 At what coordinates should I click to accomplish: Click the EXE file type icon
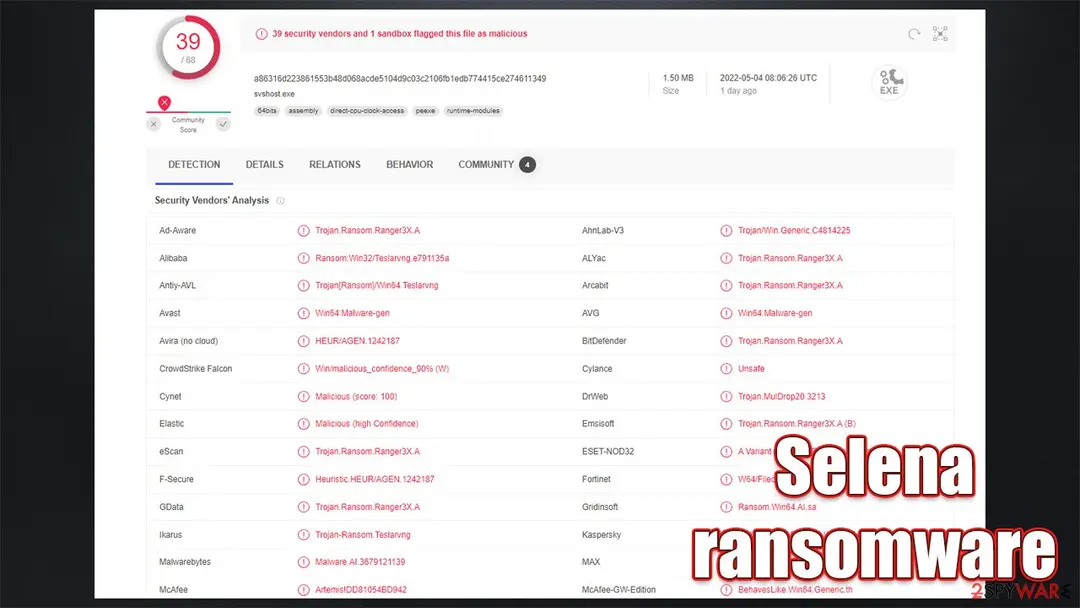889,82
